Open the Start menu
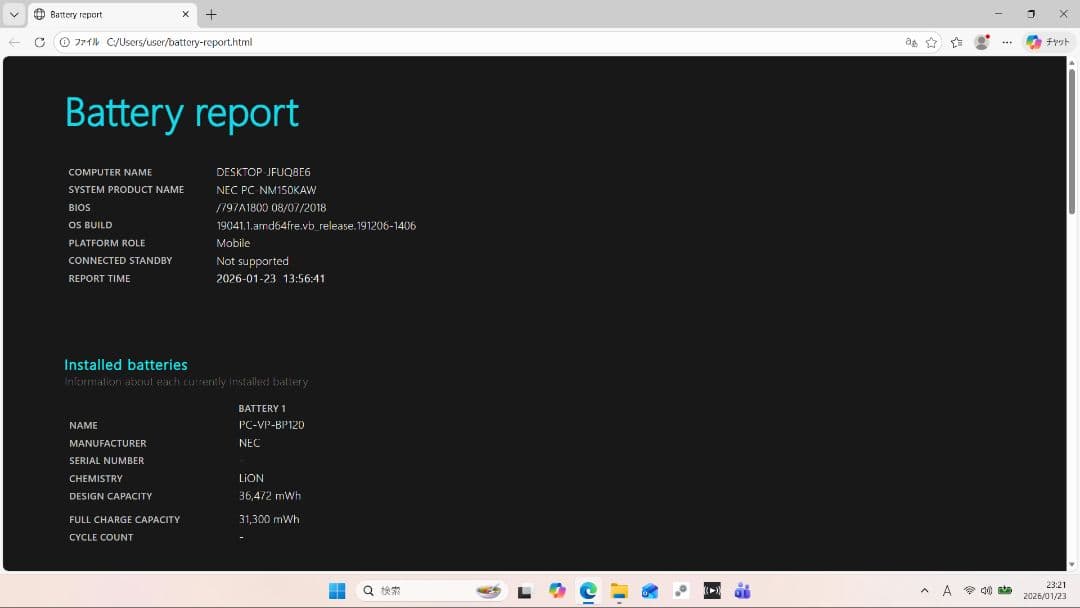The width and height of the screenshot is (1080, 608). click(x=337, y=590)
